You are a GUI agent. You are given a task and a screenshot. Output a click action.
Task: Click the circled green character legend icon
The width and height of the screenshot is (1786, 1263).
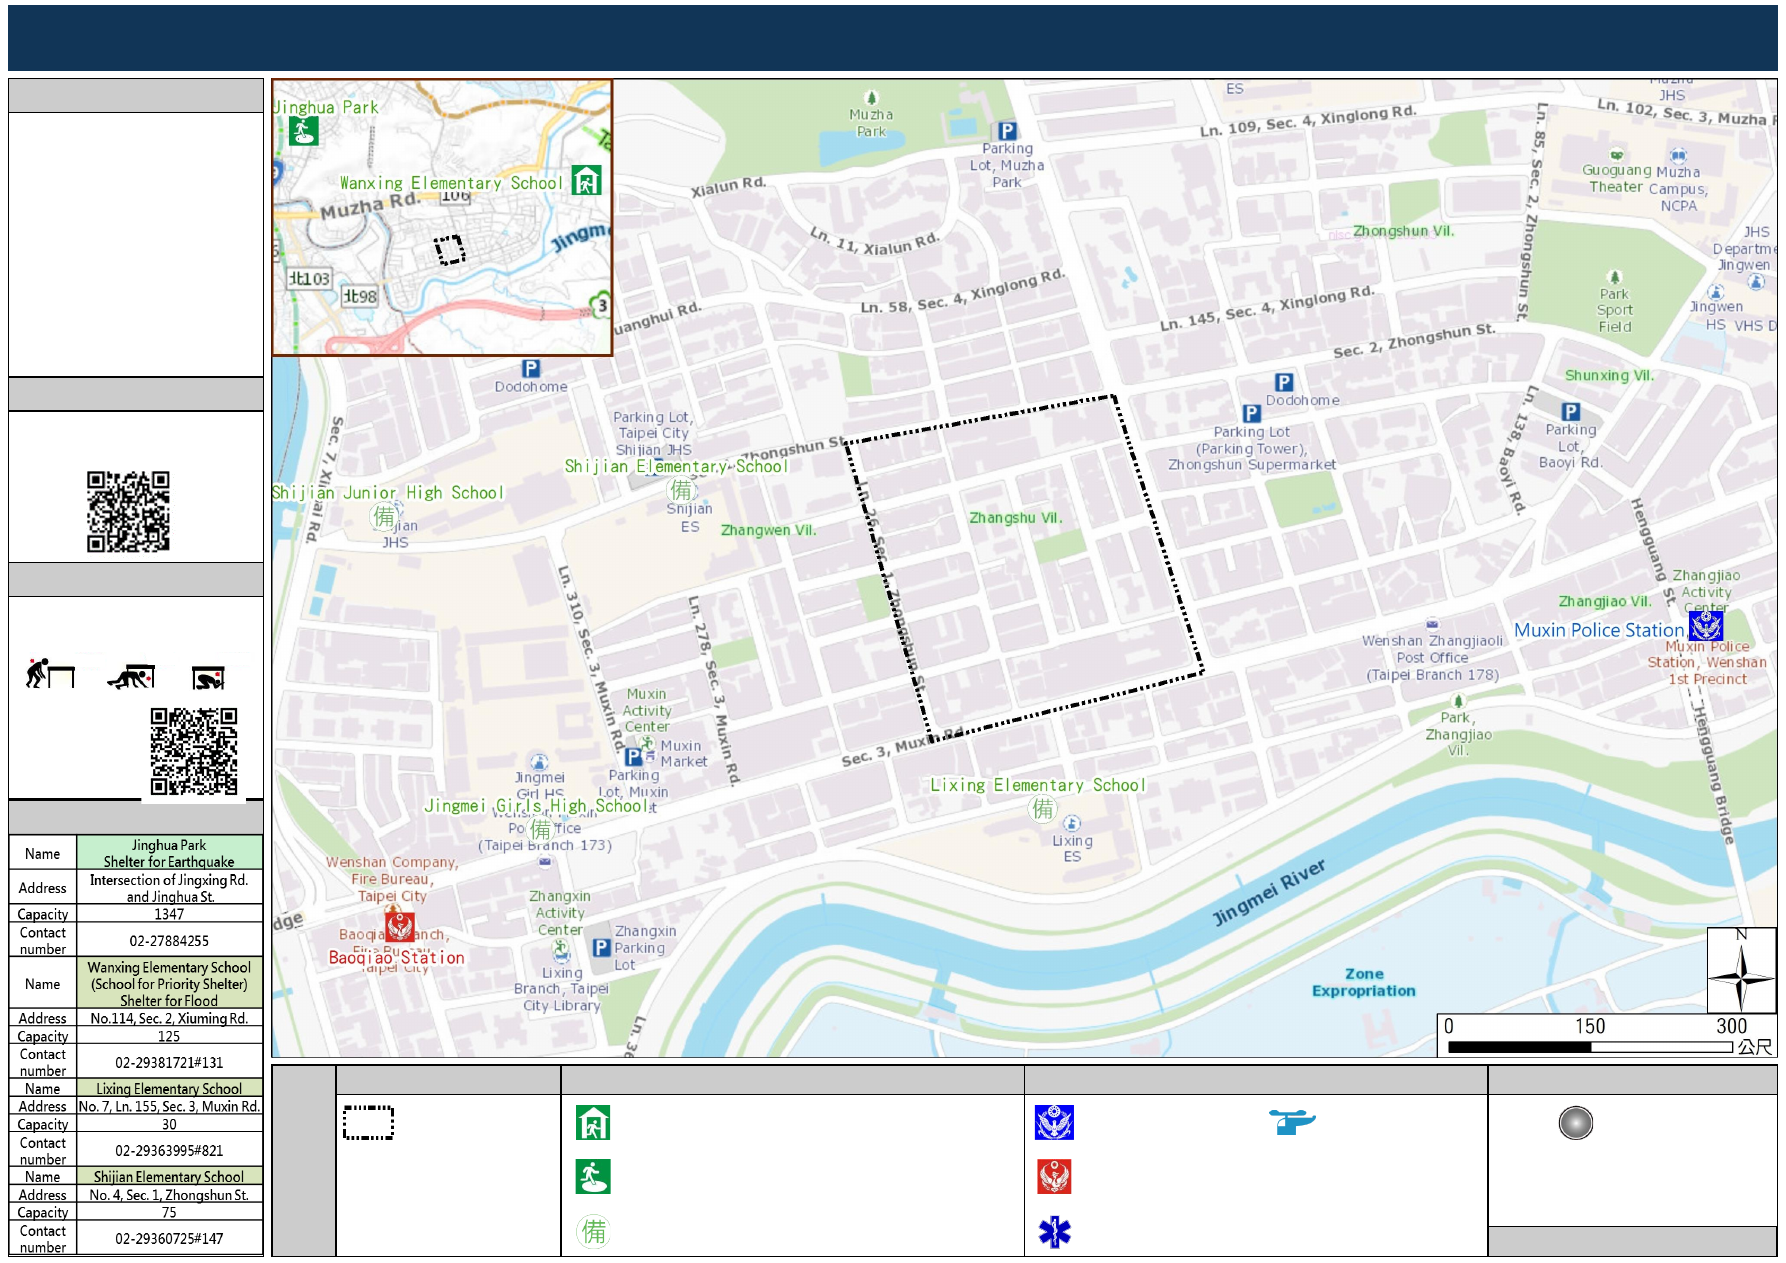pos(593,1231)
